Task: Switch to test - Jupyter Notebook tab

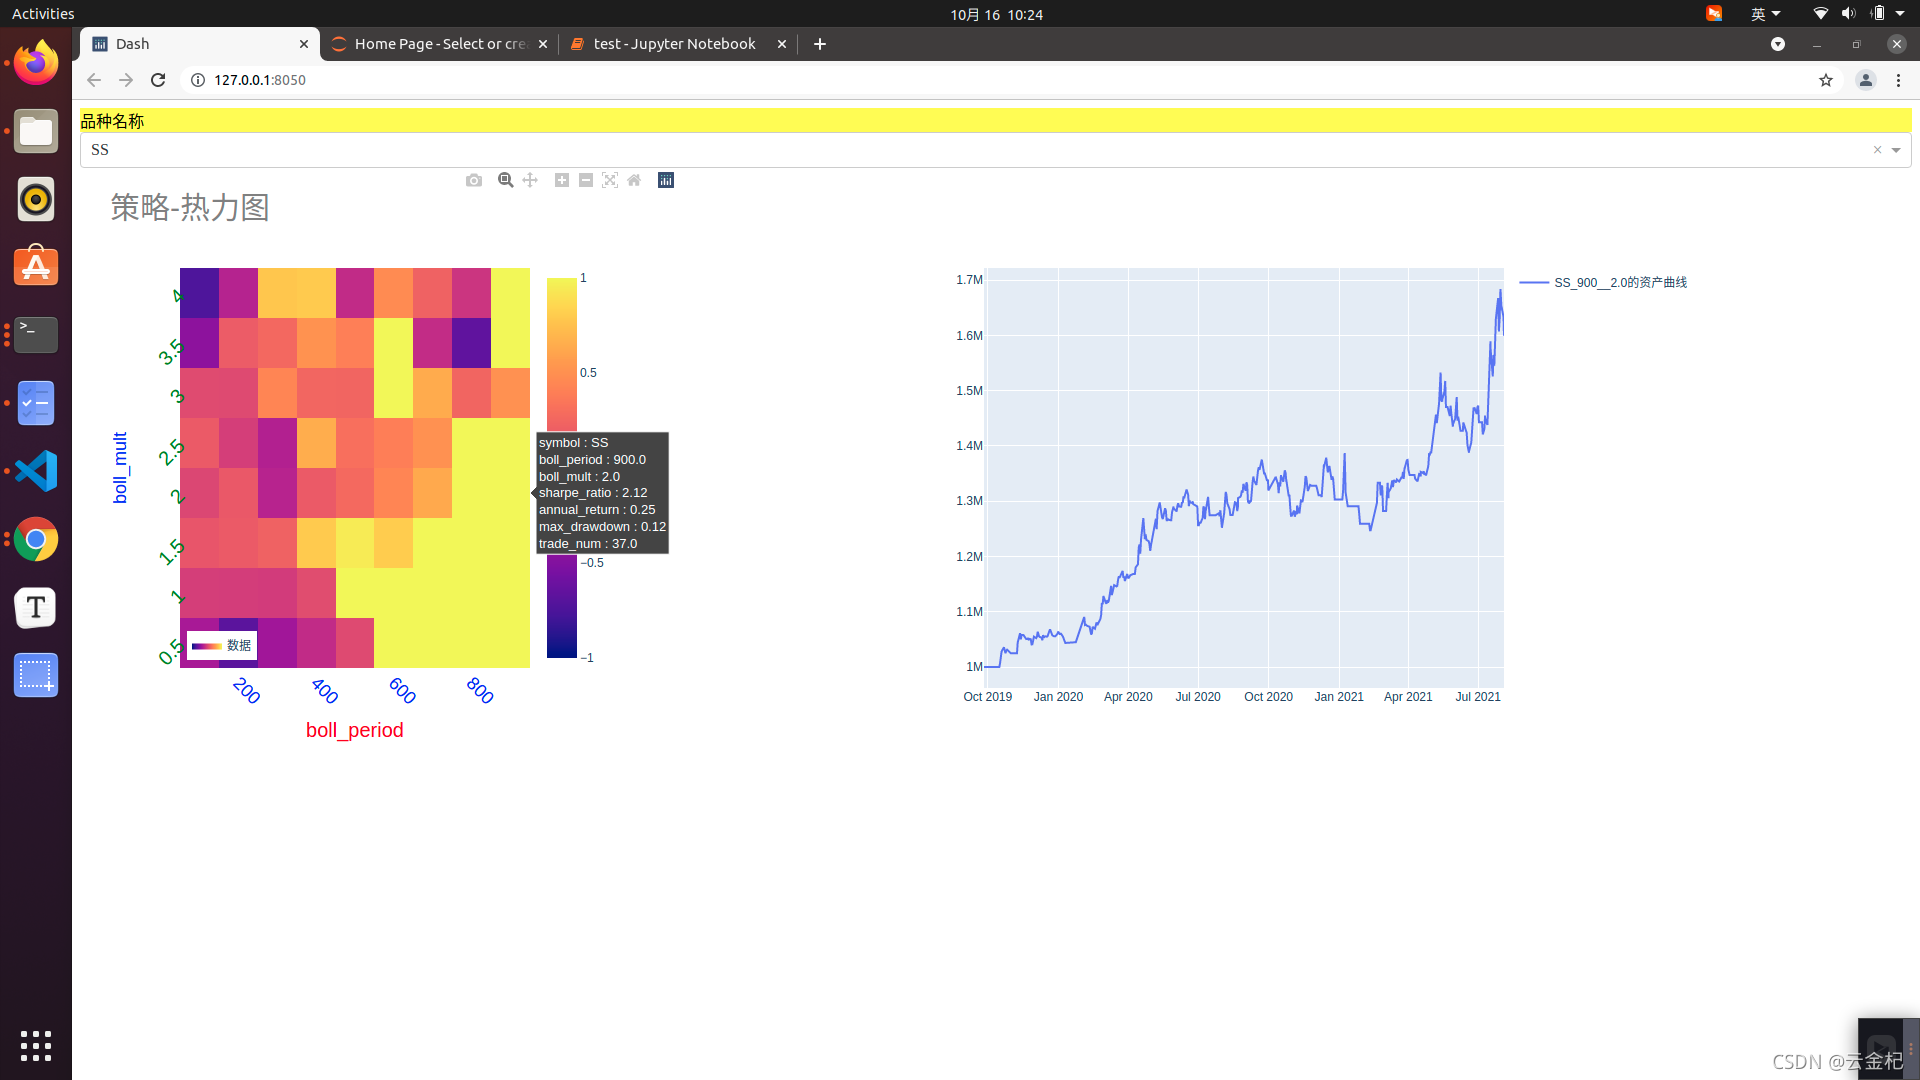Action: 673,44
